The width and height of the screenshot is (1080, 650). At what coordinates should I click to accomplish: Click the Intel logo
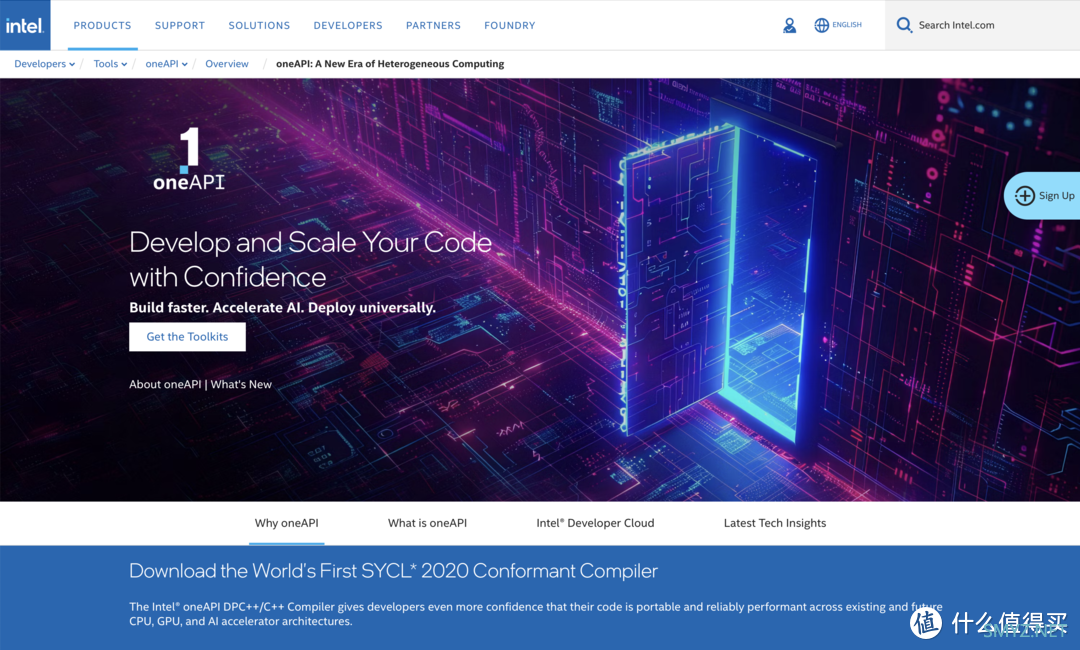25,25
